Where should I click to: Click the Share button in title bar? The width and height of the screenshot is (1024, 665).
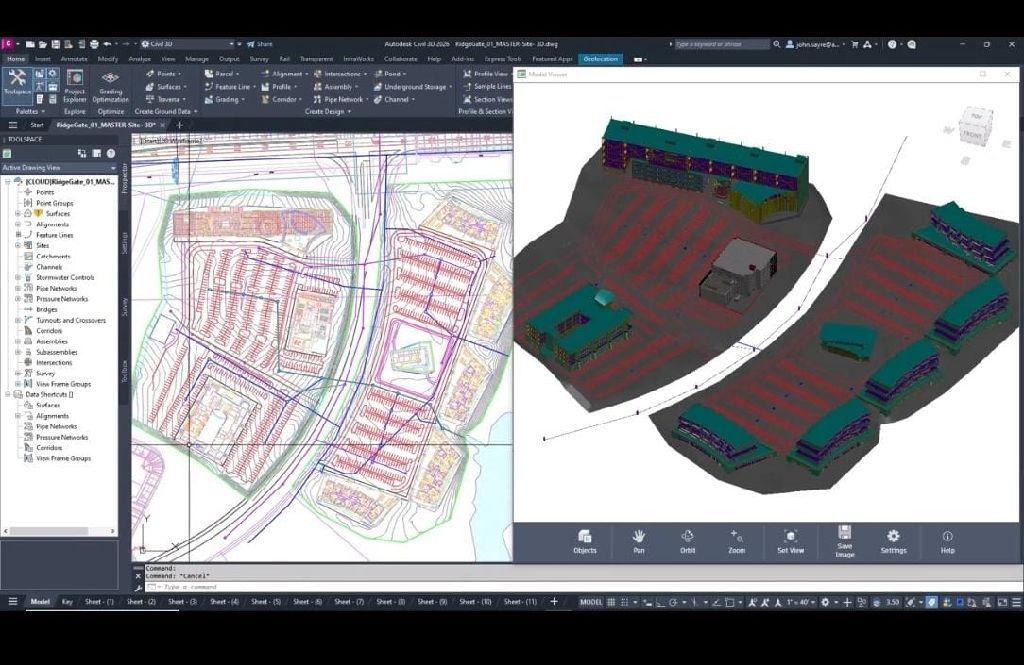click(259, 44)
